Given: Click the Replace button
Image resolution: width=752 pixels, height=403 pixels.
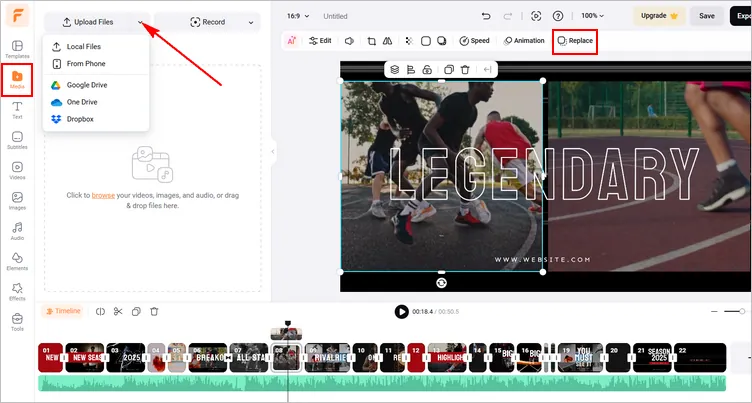Looking at the screenshot, I should [575, 41].
